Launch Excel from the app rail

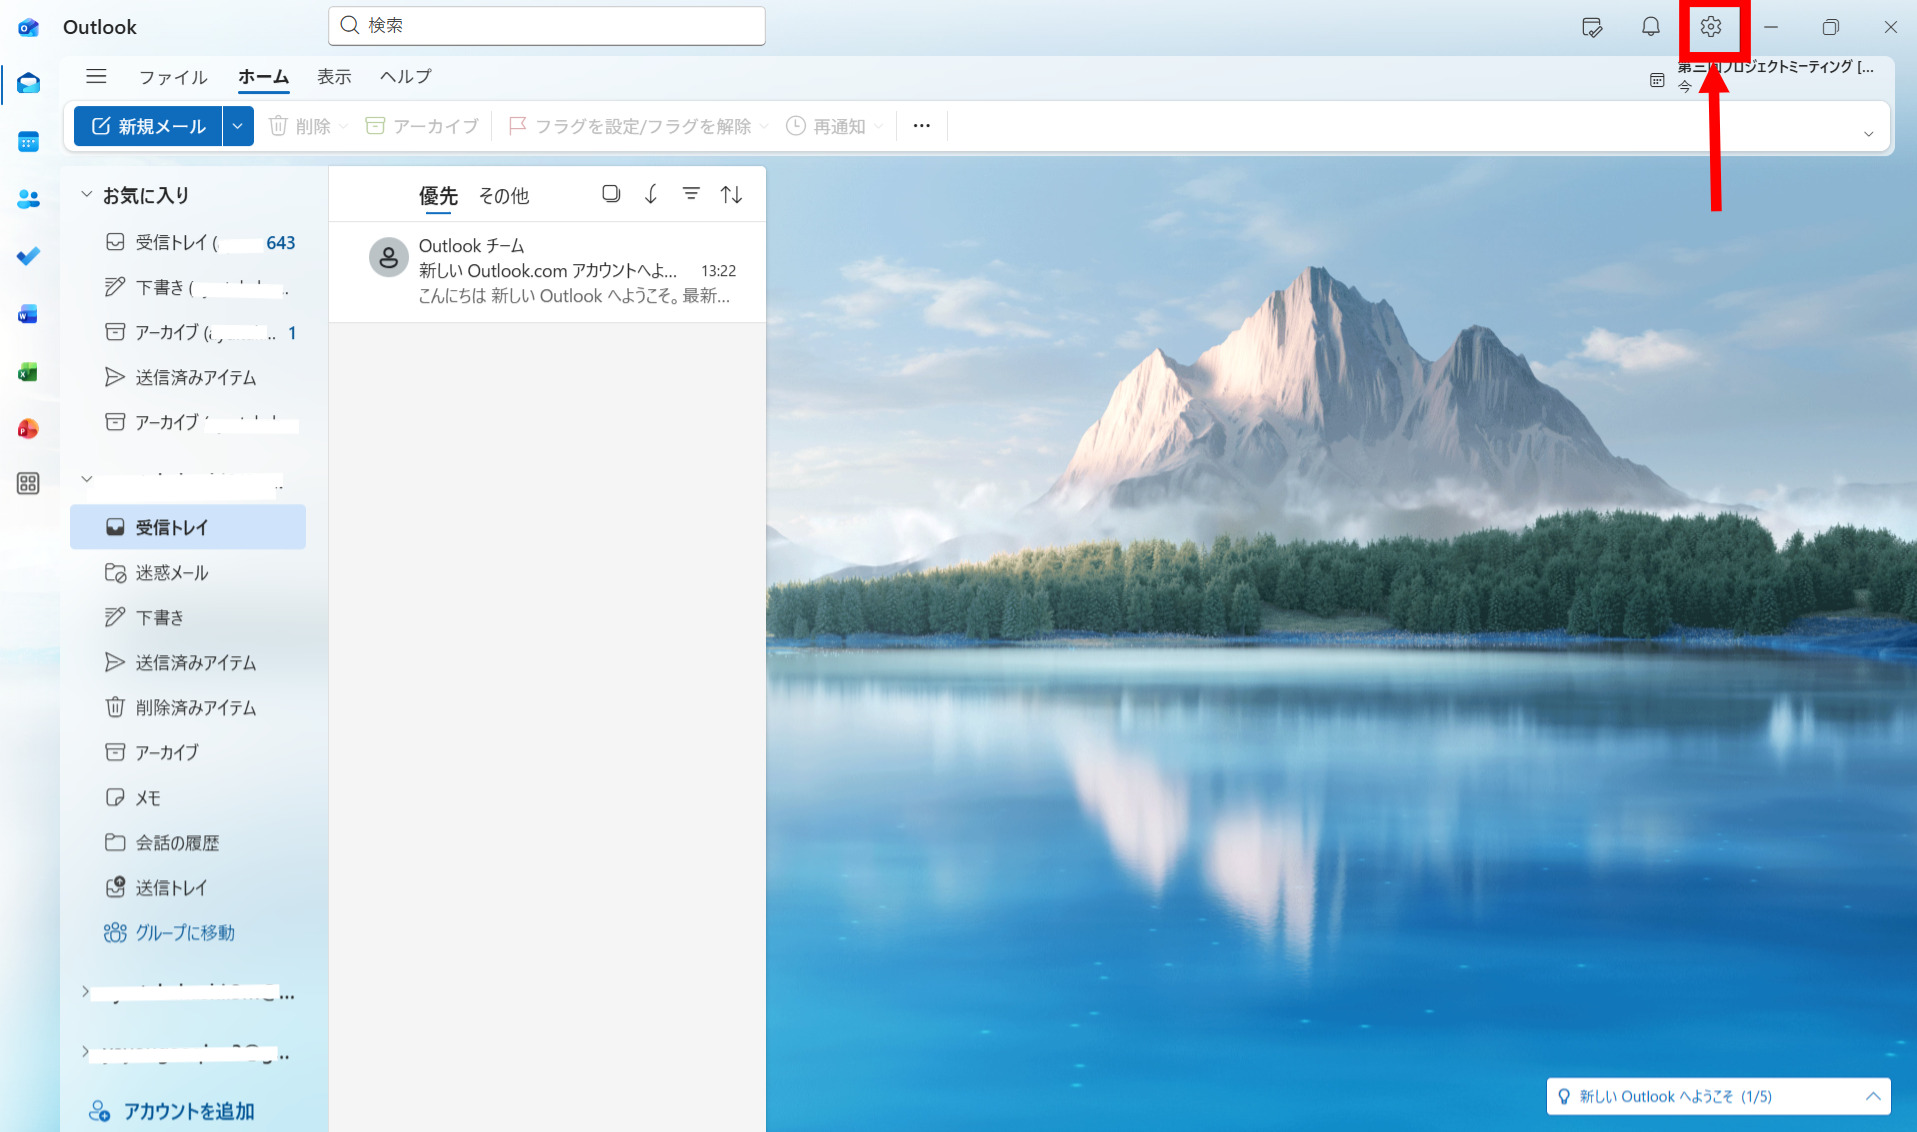pyautogui.click(x=28, y=372)
